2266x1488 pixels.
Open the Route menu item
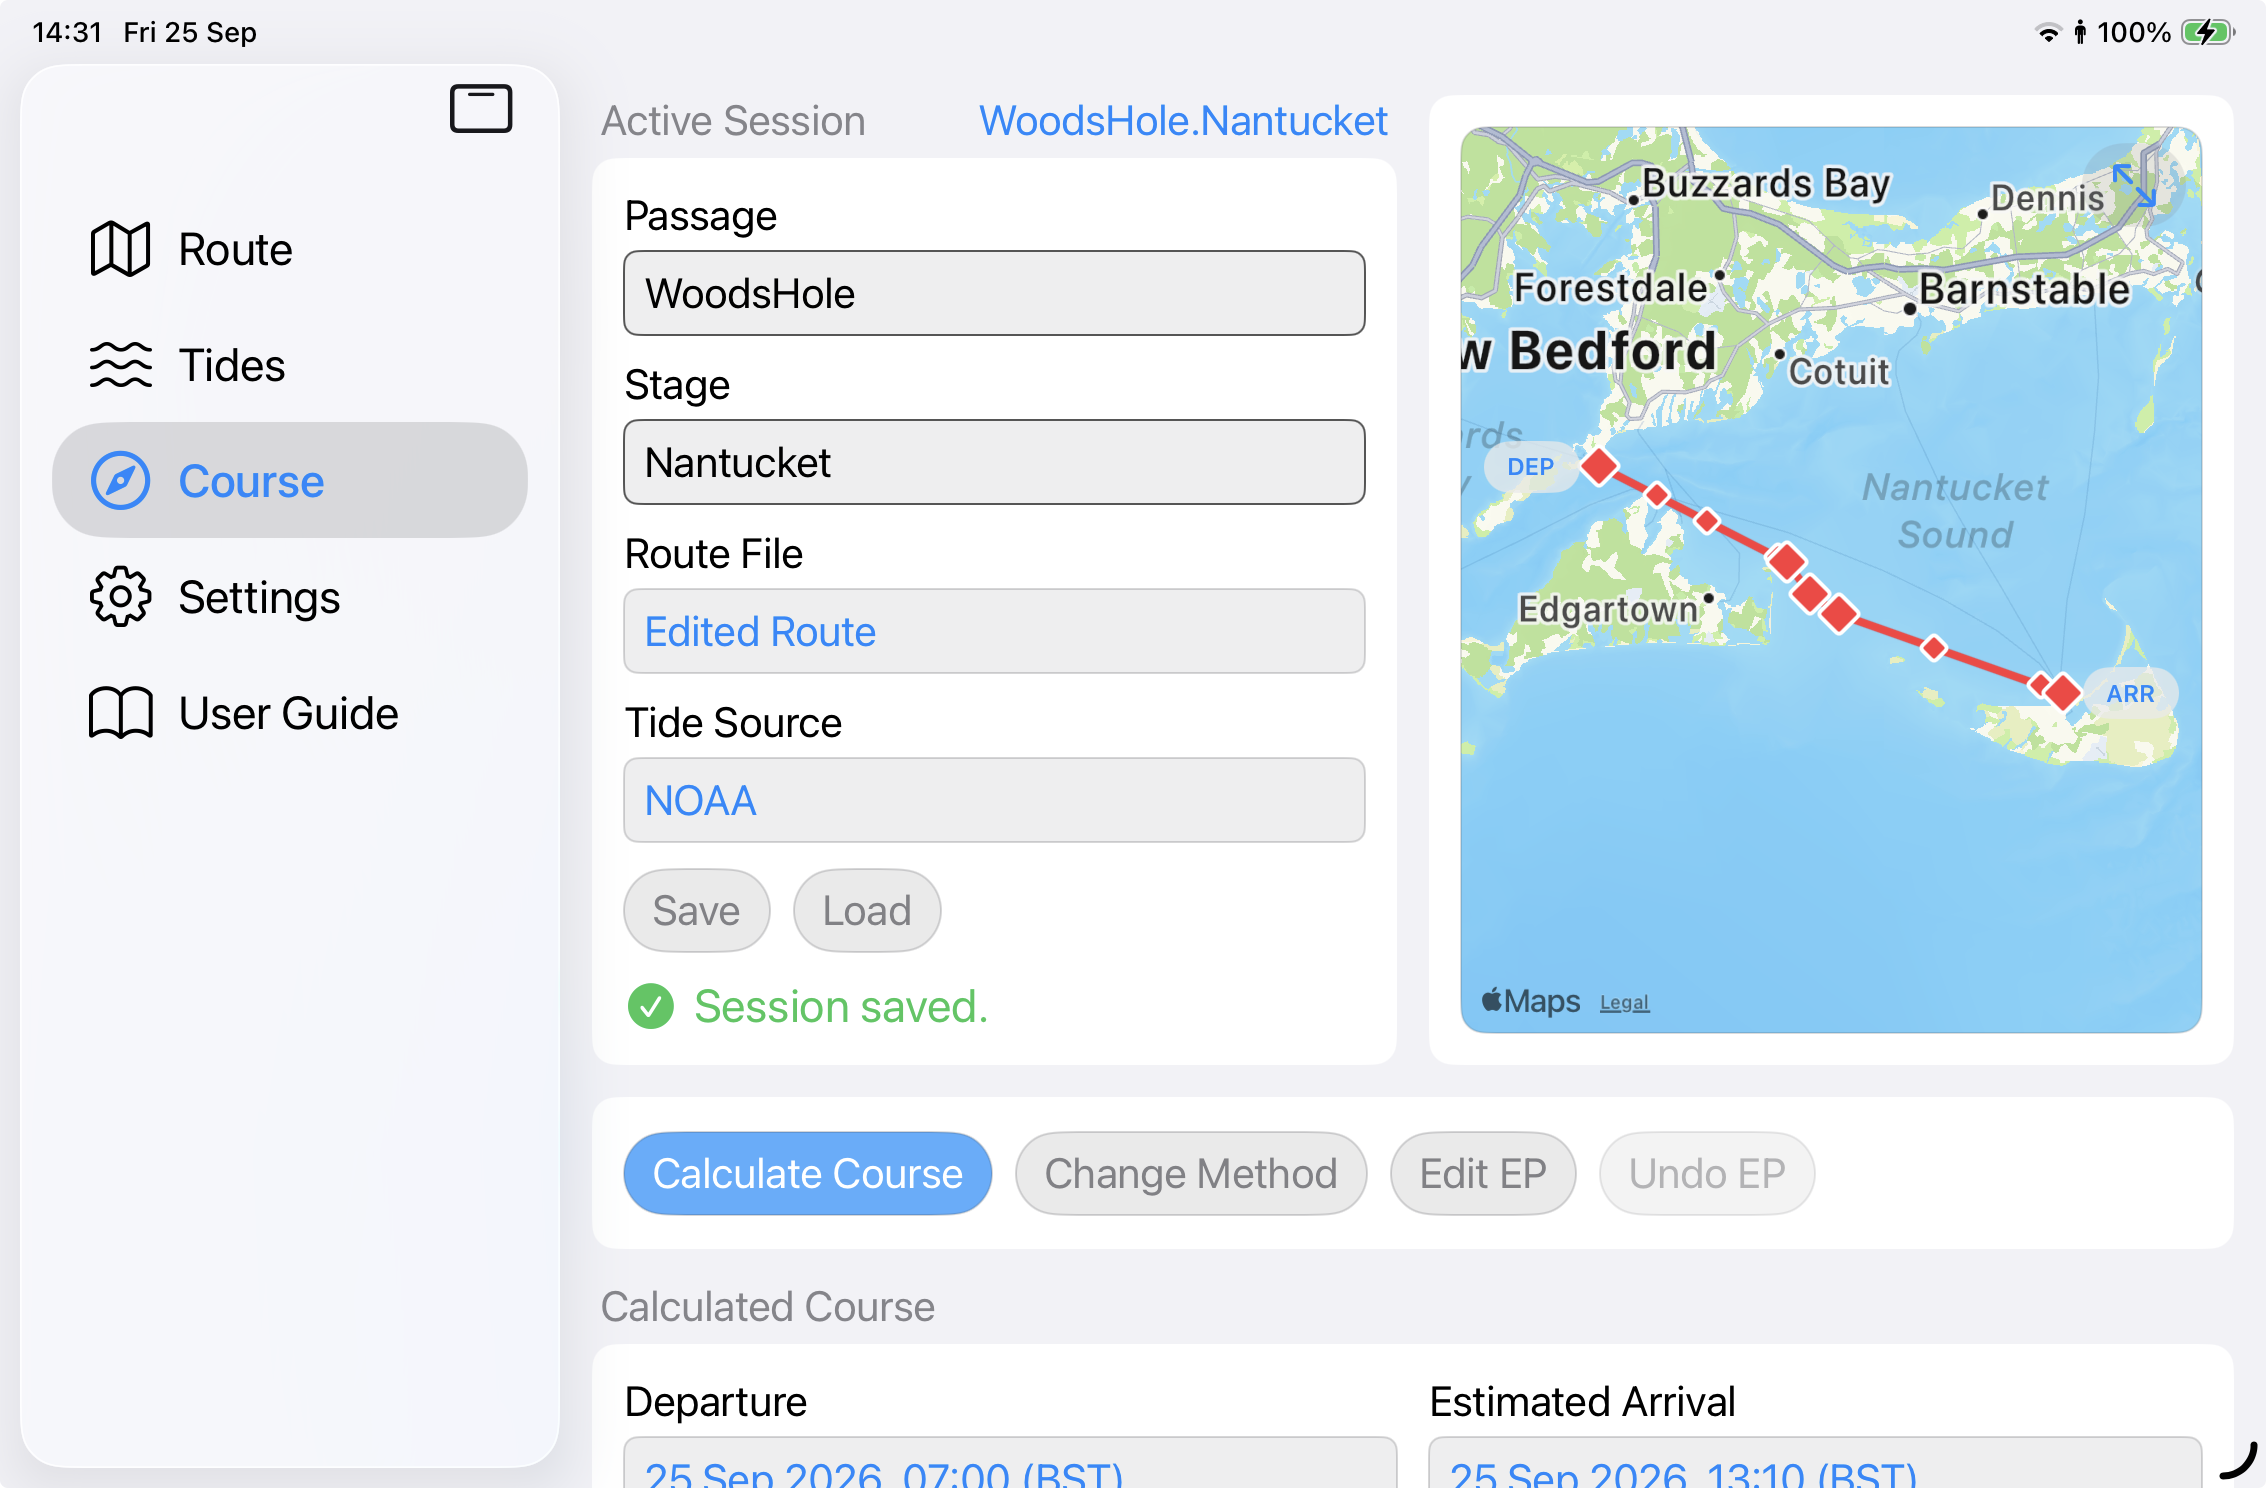[290, 249]
